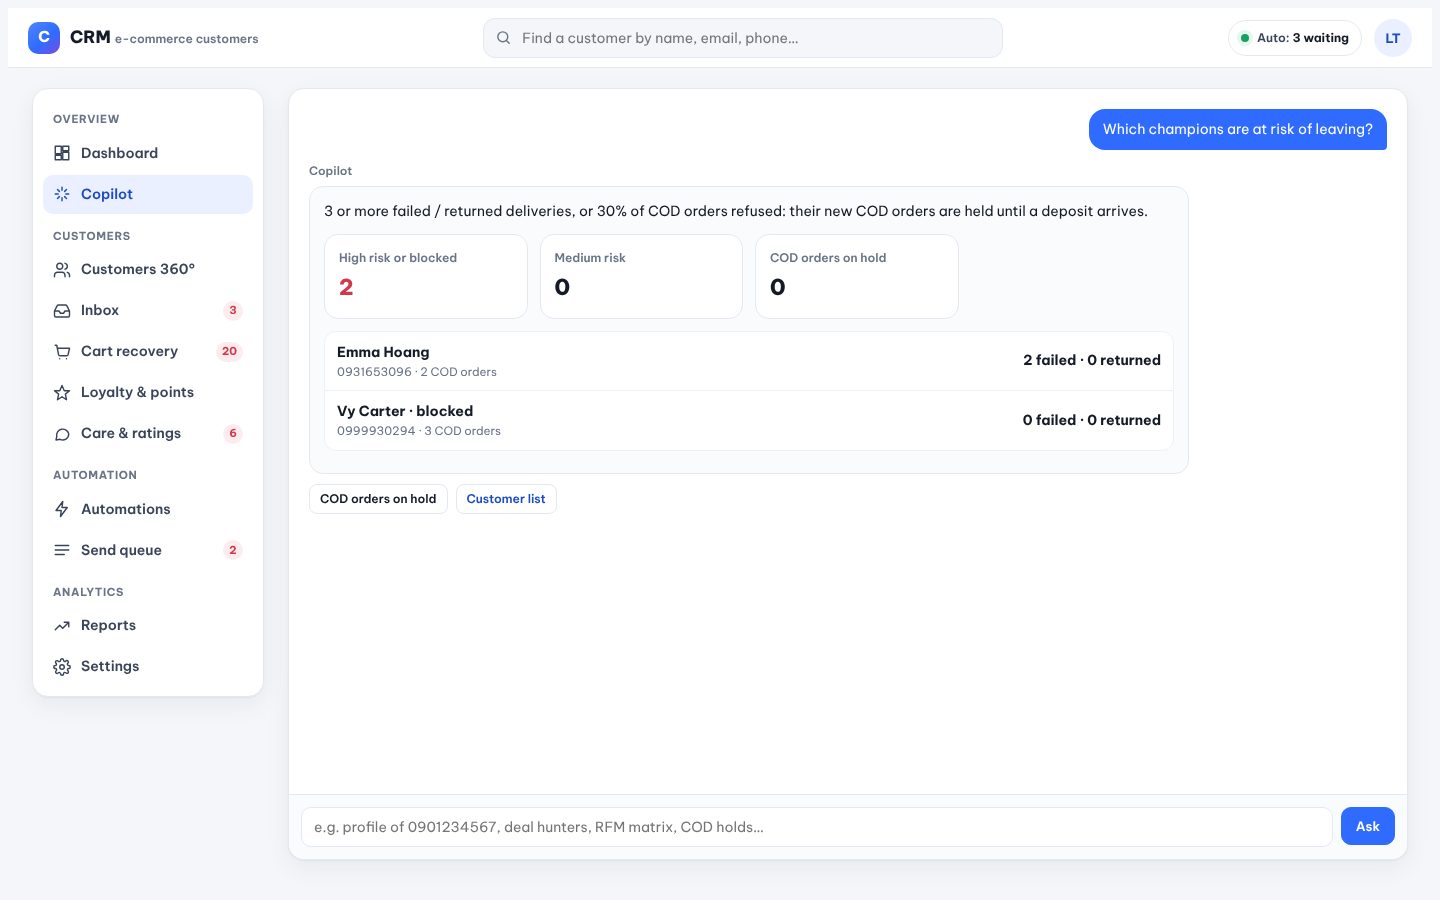This screenshot has height=900, width=1440.
Task: Click the Cart recovery cart icon
Action: coord(62,351)
